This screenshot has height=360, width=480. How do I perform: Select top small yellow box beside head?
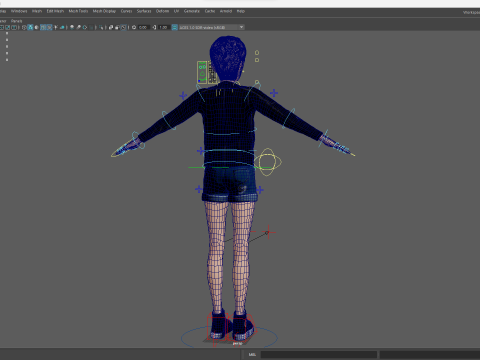coord(257,52)
